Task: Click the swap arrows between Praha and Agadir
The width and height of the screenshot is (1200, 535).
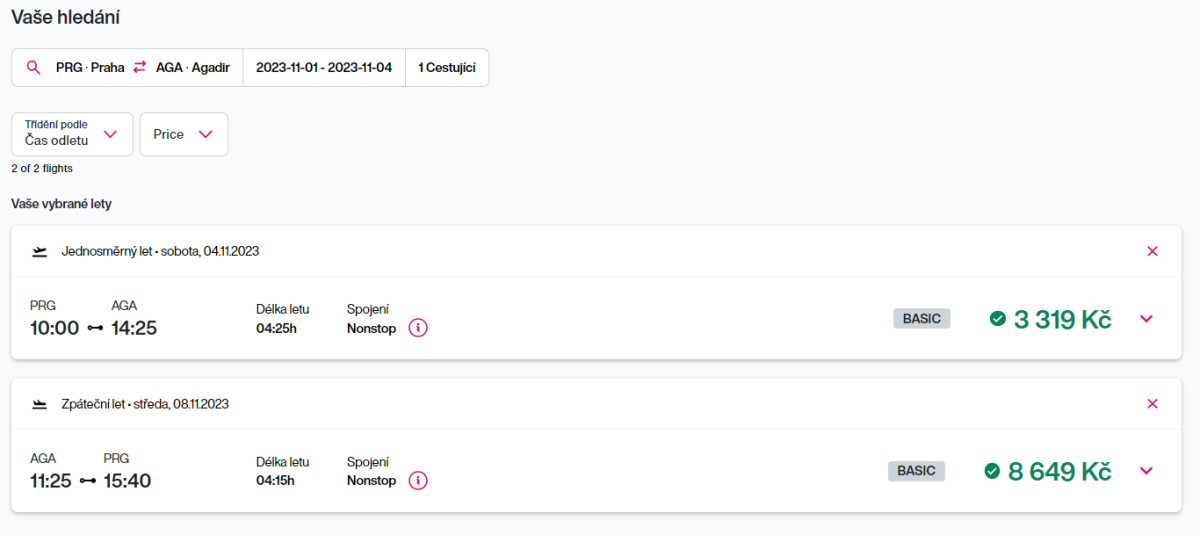Action: click(140, 67)
